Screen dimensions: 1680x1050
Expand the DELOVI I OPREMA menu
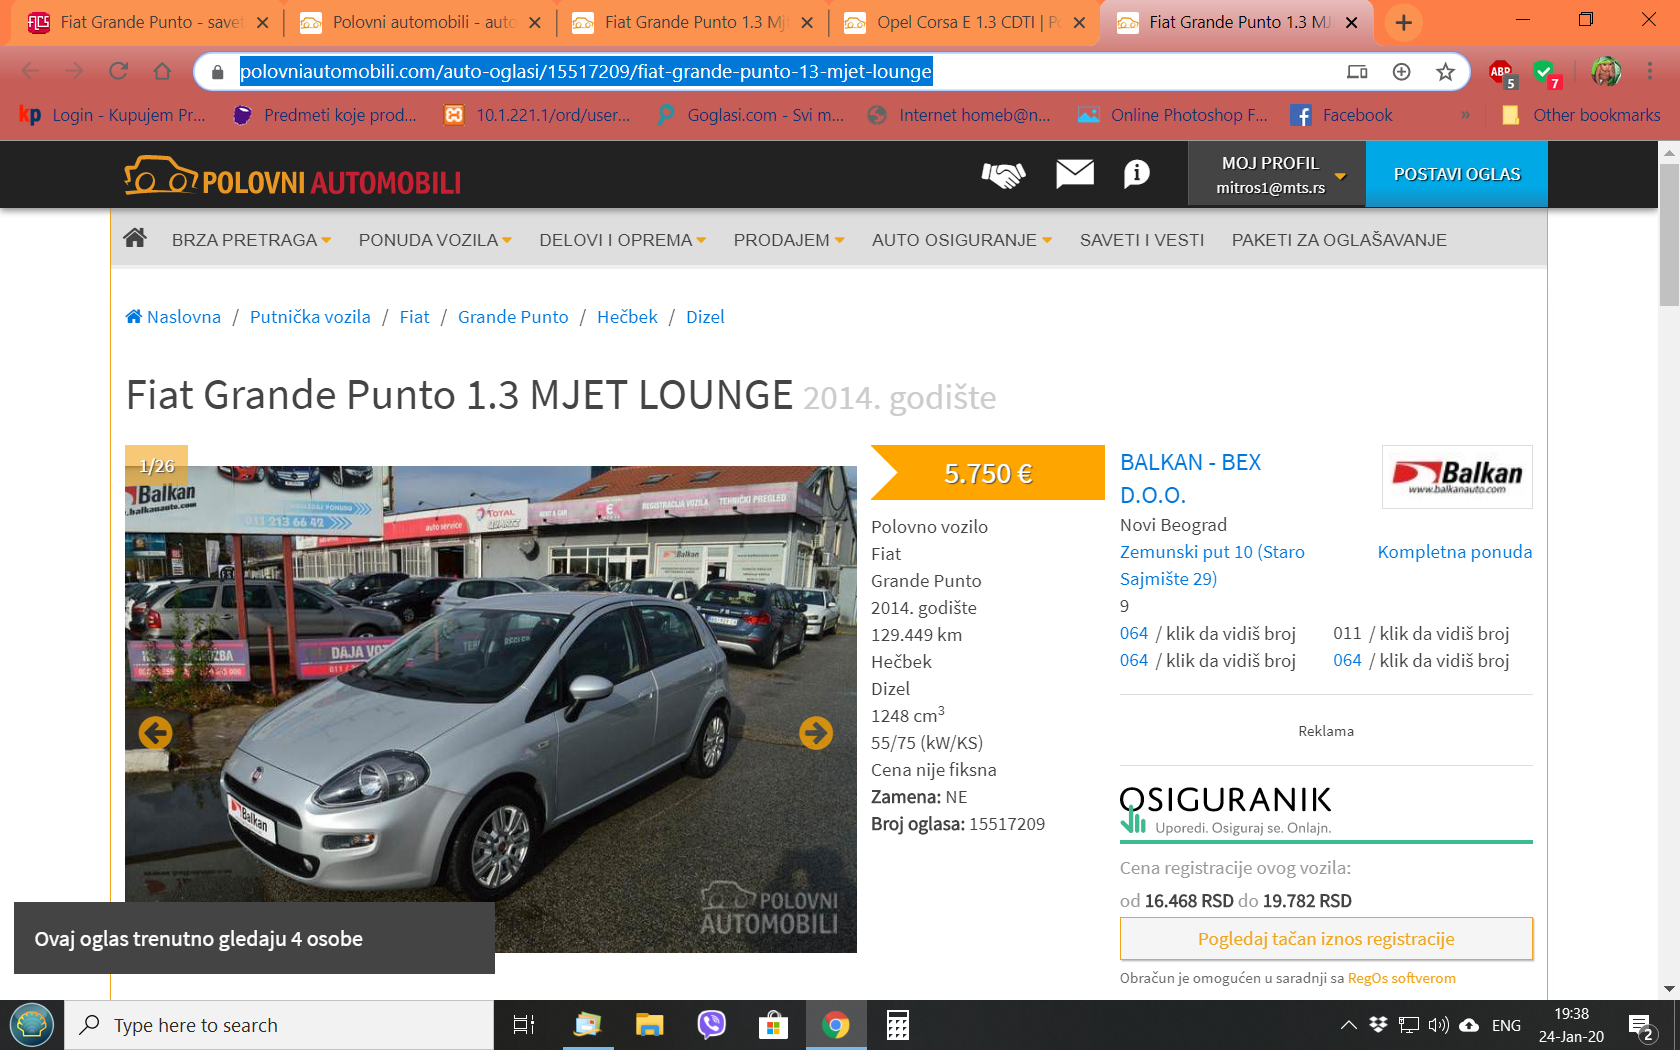tap(623, 240)
